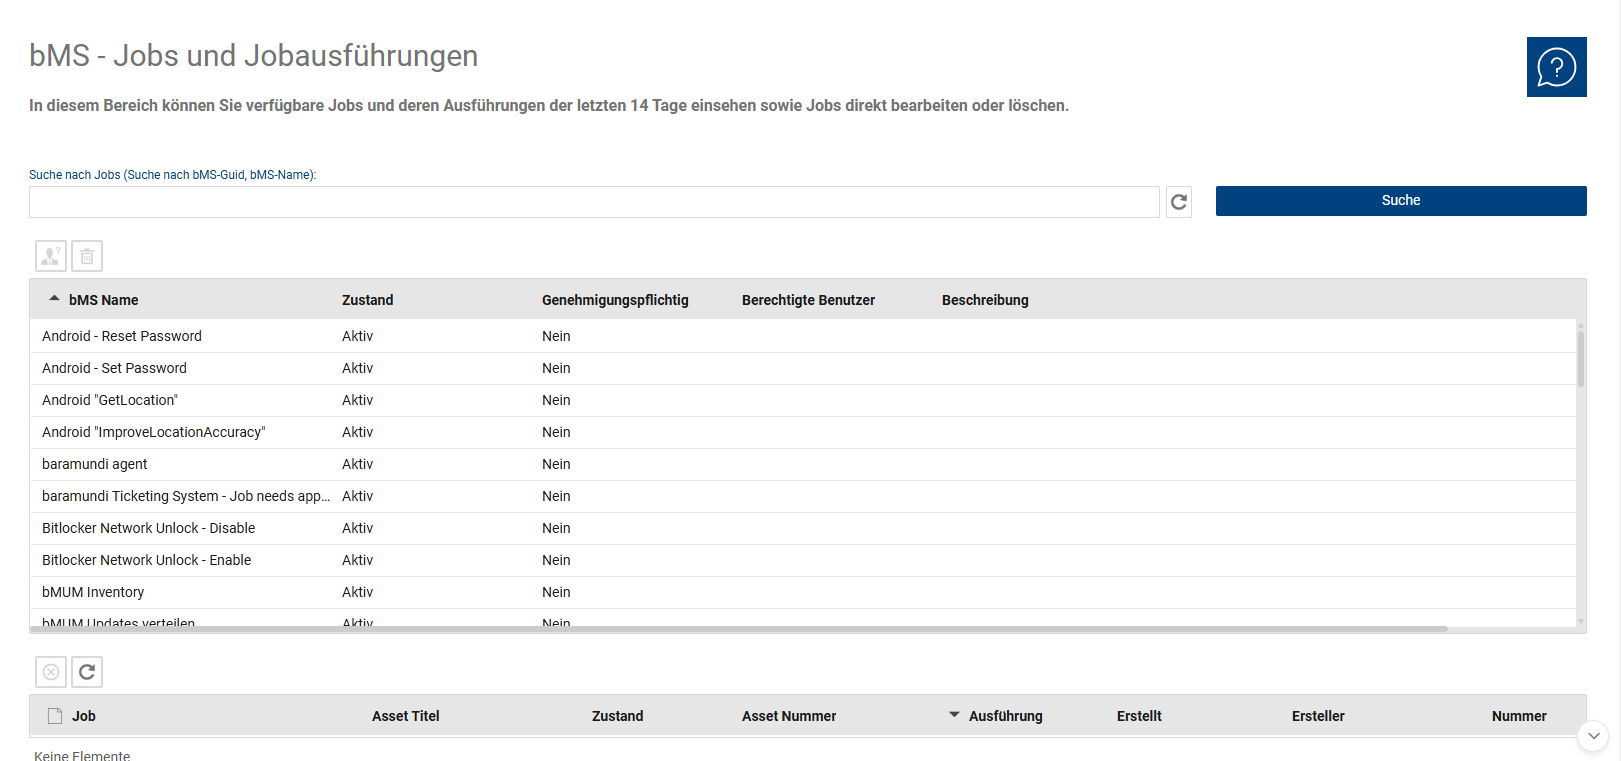Select Bitlocker Network Unlock - Disable job
1621x761 pixels.
point(803,528)
